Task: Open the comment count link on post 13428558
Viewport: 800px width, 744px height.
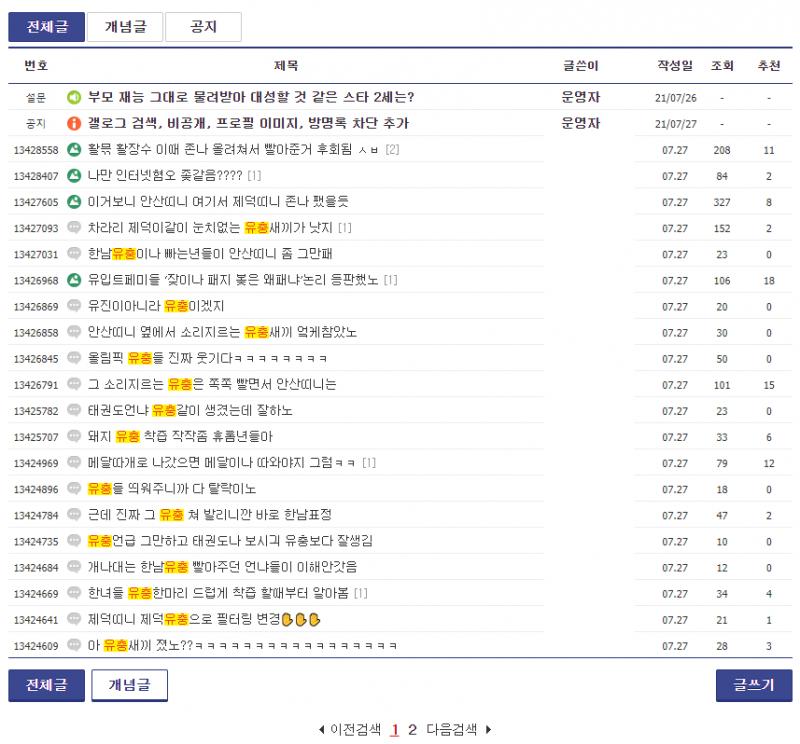Action: tap(392, 150)
